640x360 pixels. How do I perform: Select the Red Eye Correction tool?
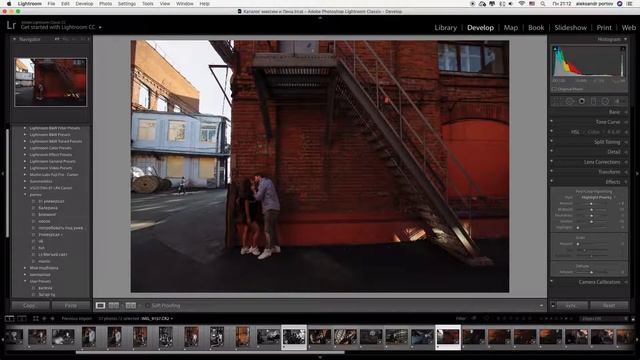click(582, 101)
